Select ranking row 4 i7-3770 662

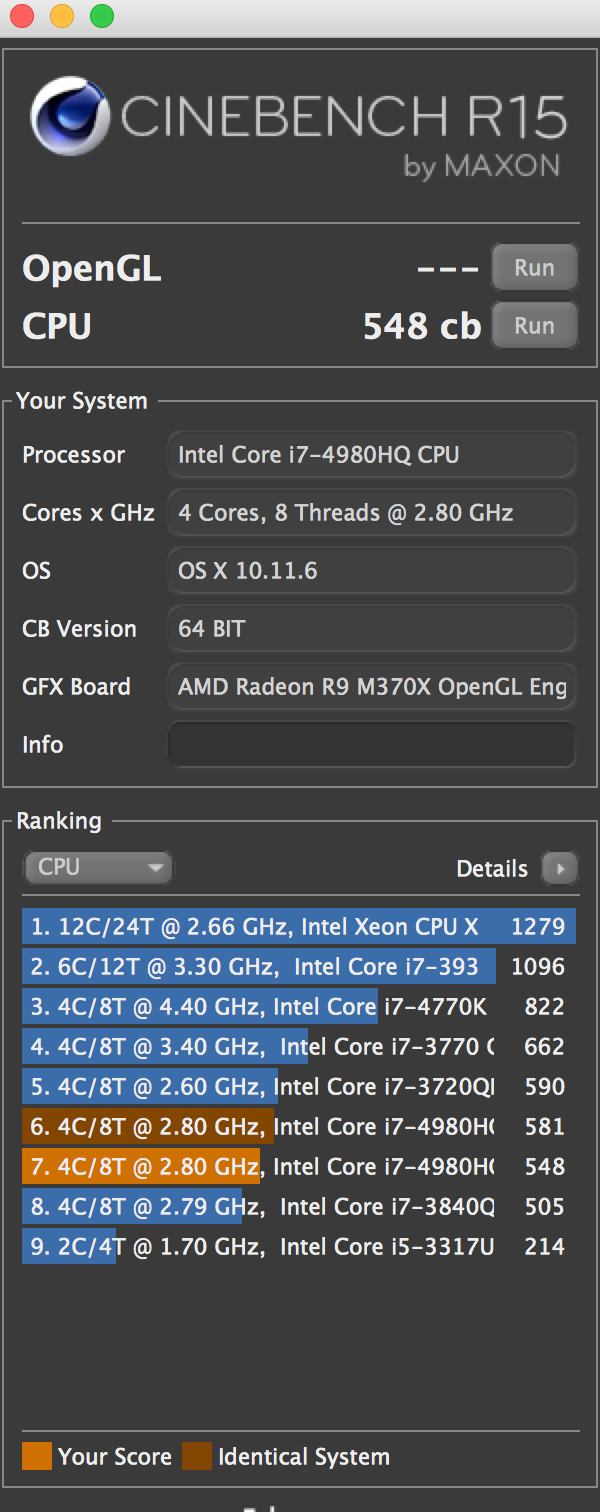(299, 1046)
